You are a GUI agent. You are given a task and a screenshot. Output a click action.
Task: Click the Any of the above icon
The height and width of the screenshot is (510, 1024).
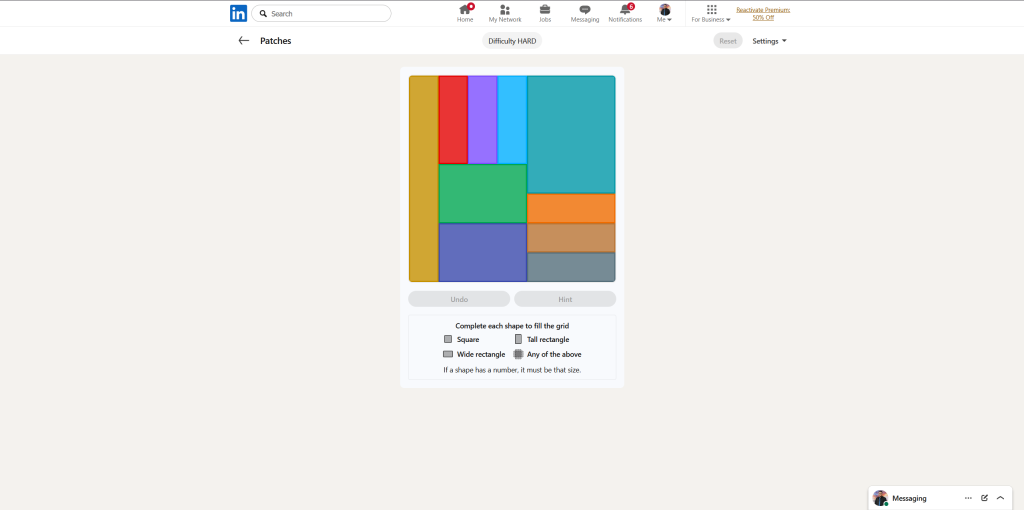coord(519,354)
